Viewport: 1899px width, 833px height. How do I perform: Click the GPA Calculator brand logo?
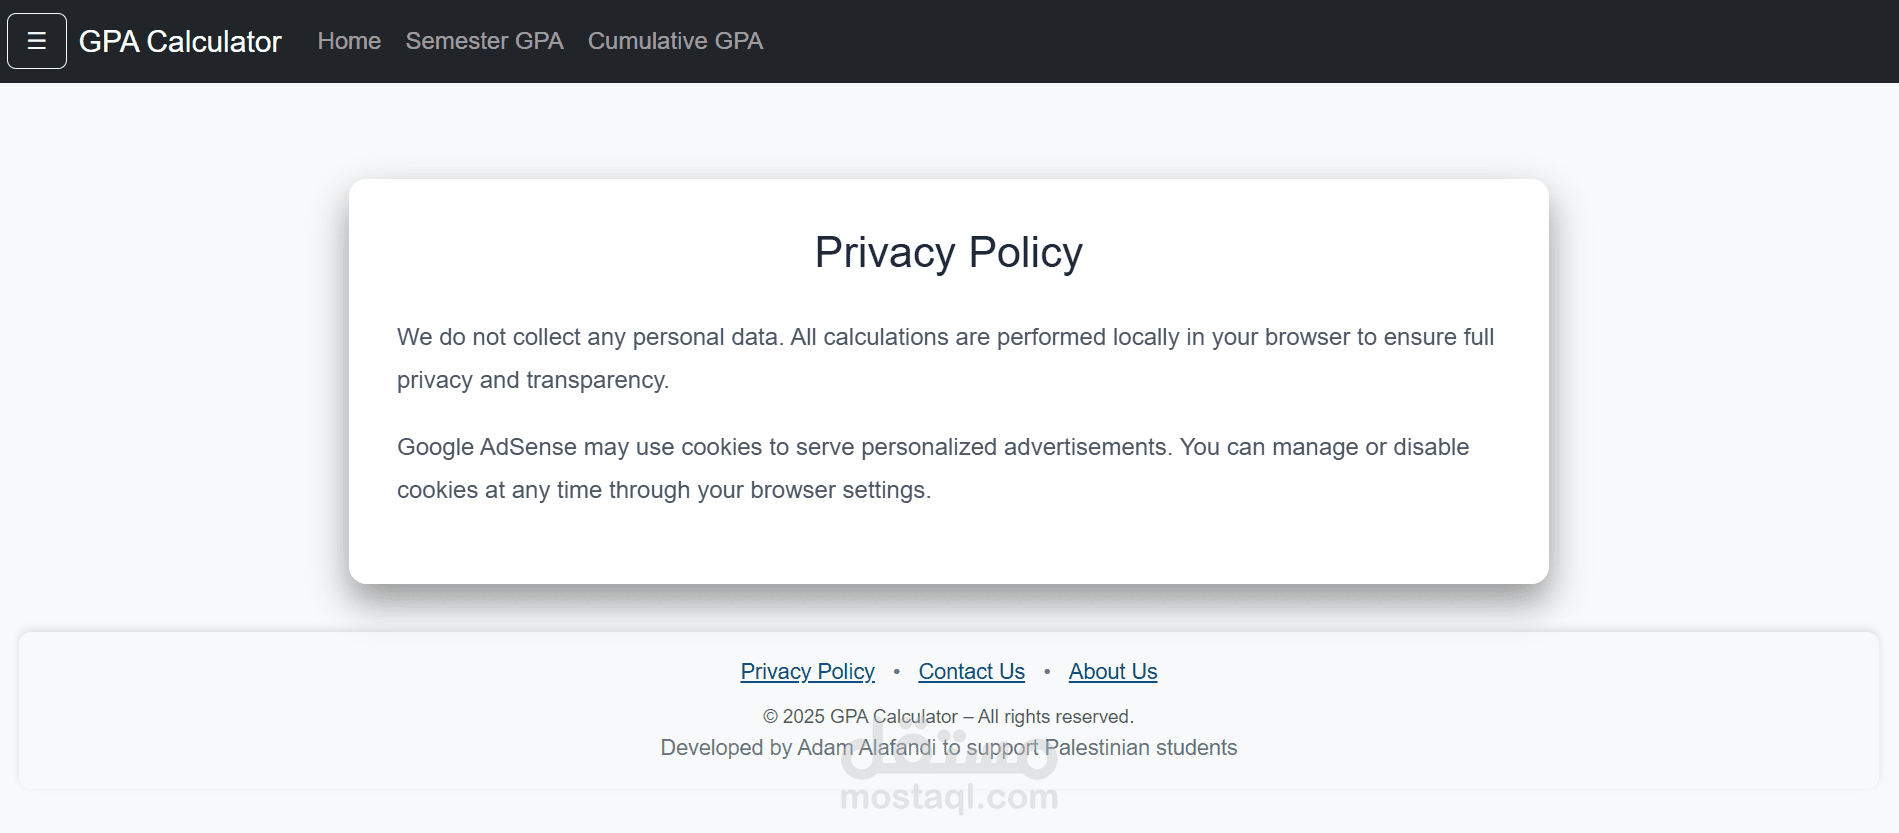coord(180,41)
